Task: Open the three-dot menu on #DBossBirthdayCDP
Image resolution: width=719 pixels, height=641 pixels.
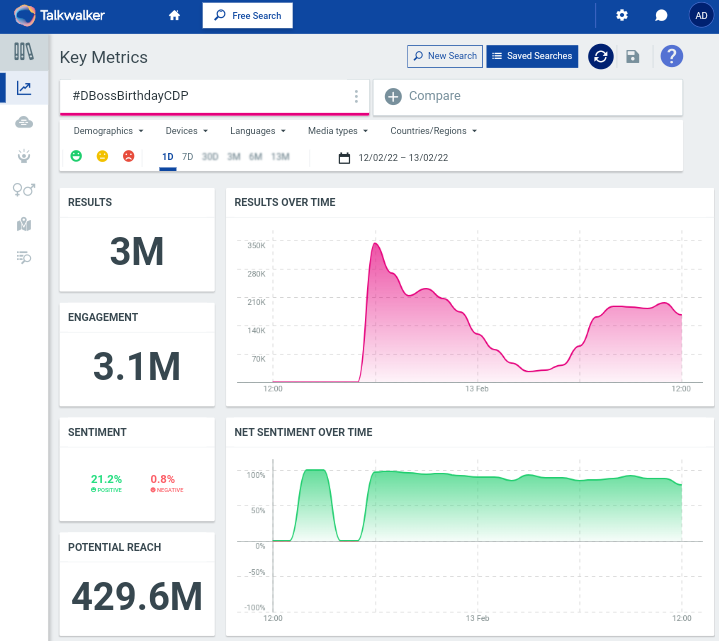Action: coord(356,96)
